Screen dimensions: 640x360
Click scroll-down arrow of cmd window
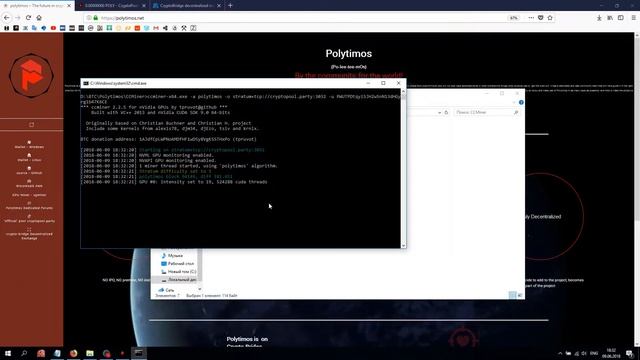404,245
